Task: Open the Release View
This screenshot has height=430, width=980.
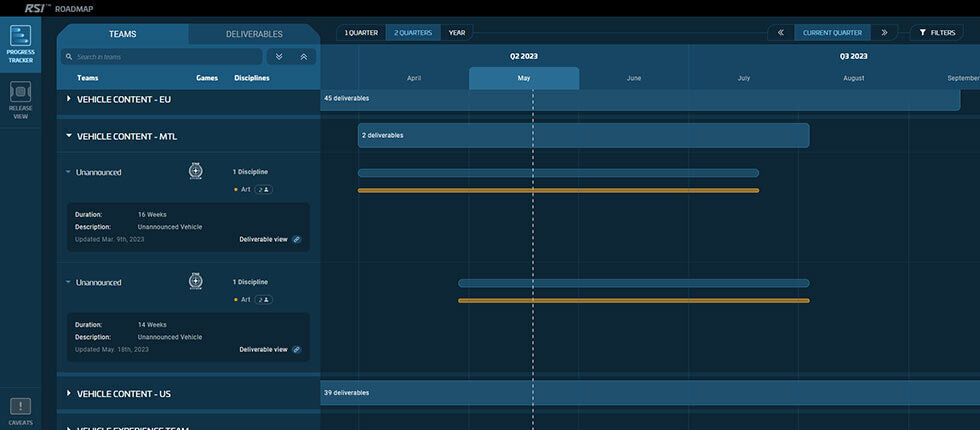Action: click(x=21, y=100)
